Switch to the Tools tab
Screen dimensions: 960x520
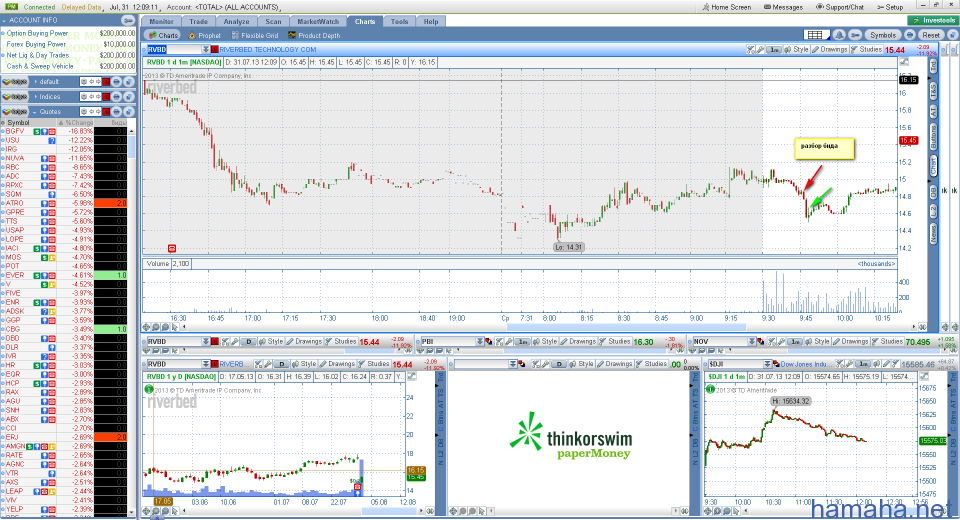click(399, 21)
